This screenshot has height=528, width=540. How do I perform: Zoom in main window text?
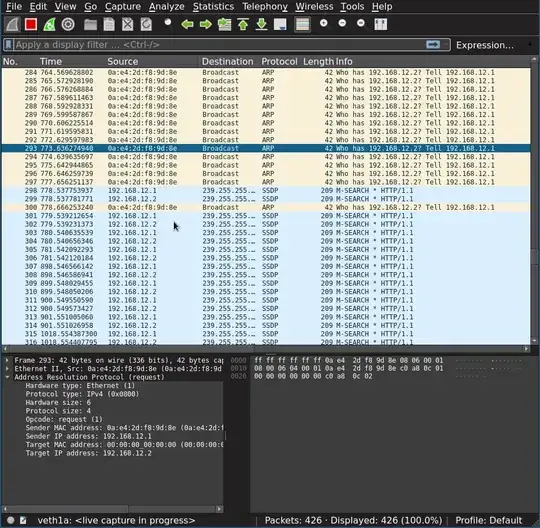(324, 23)
